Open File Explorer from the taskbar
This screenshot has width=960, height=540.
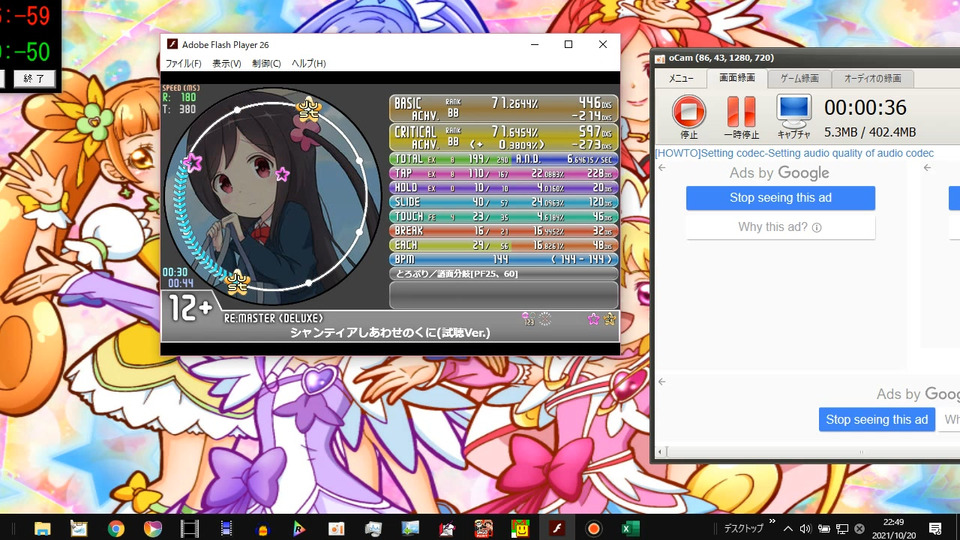click(x=42, y=528)
